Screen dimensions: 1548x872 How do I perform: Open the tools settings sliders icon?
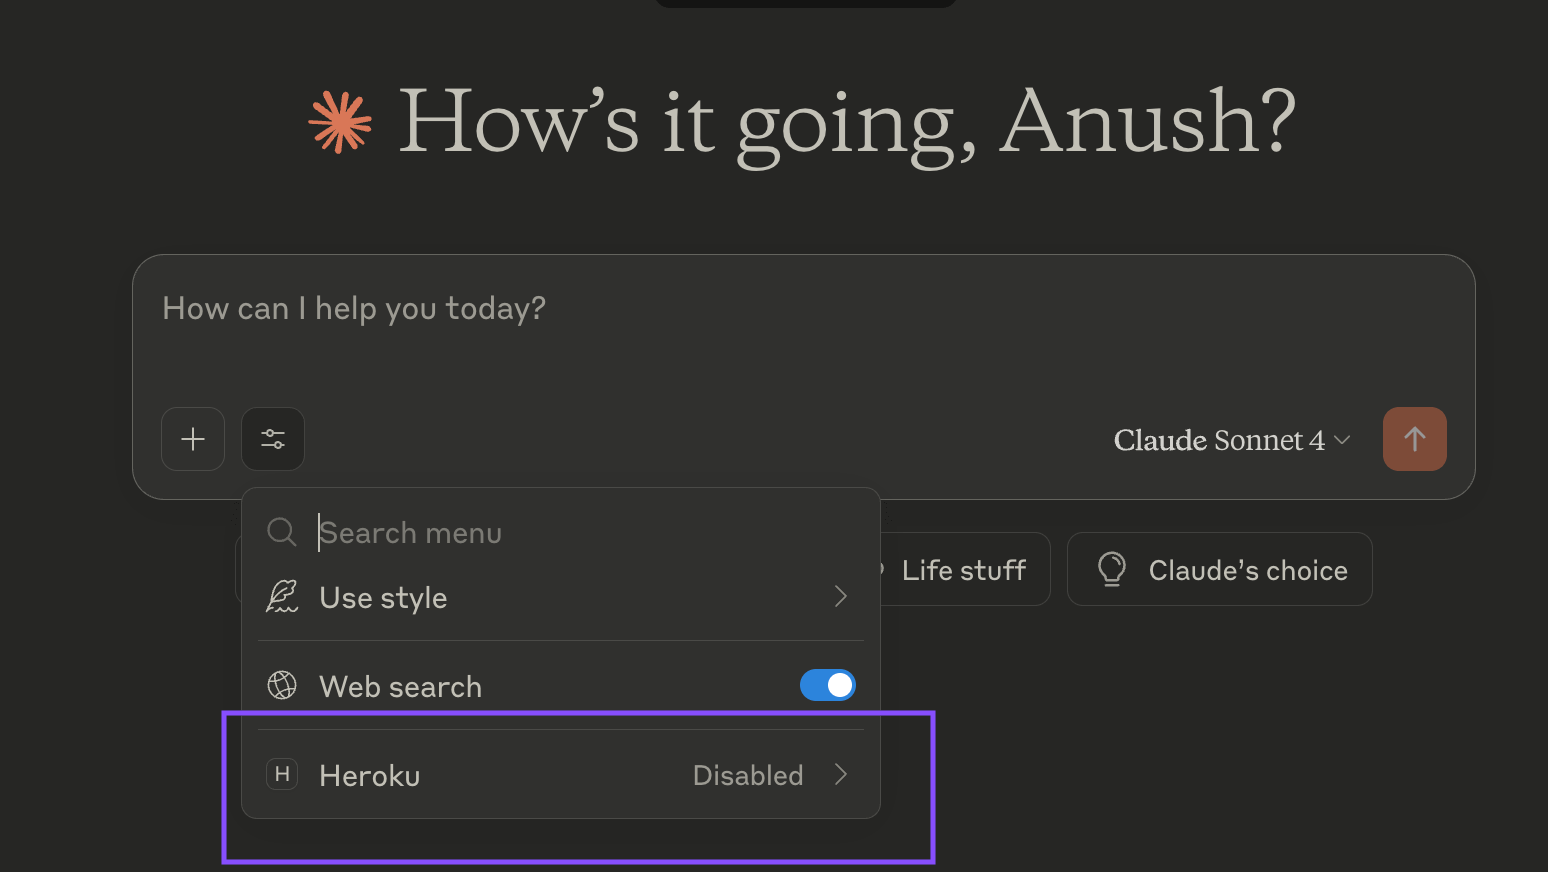coord(272,438)
